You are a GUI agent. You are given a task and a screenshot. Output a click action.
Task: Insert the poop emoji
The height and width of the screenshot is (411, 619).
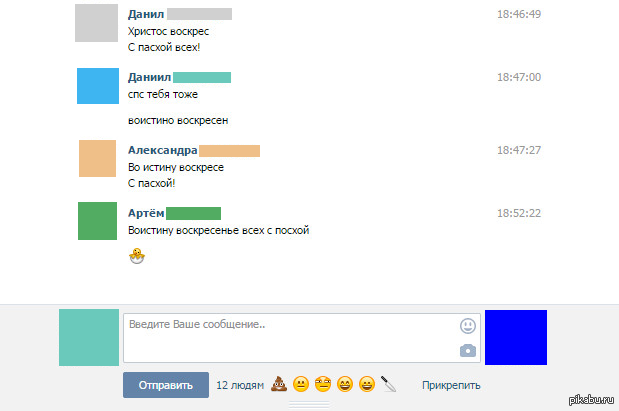[x=279, y=384]
